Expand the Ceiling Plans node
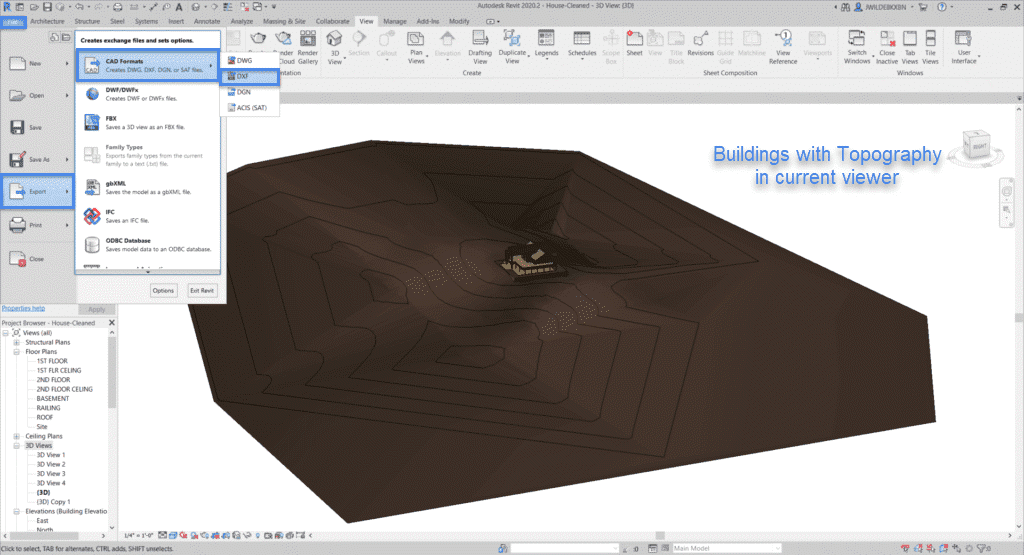The image size is (1024, 555). [16, 436]
